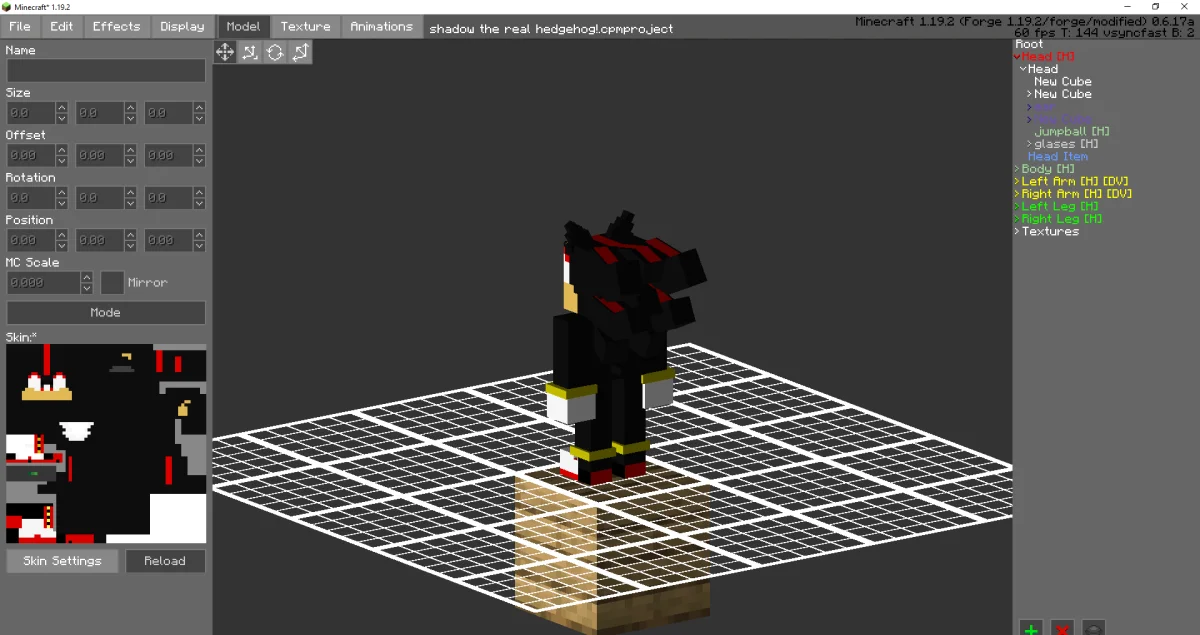Increase the Size Z value
The image size is (1200, 635).
click(x=200, y=108)
